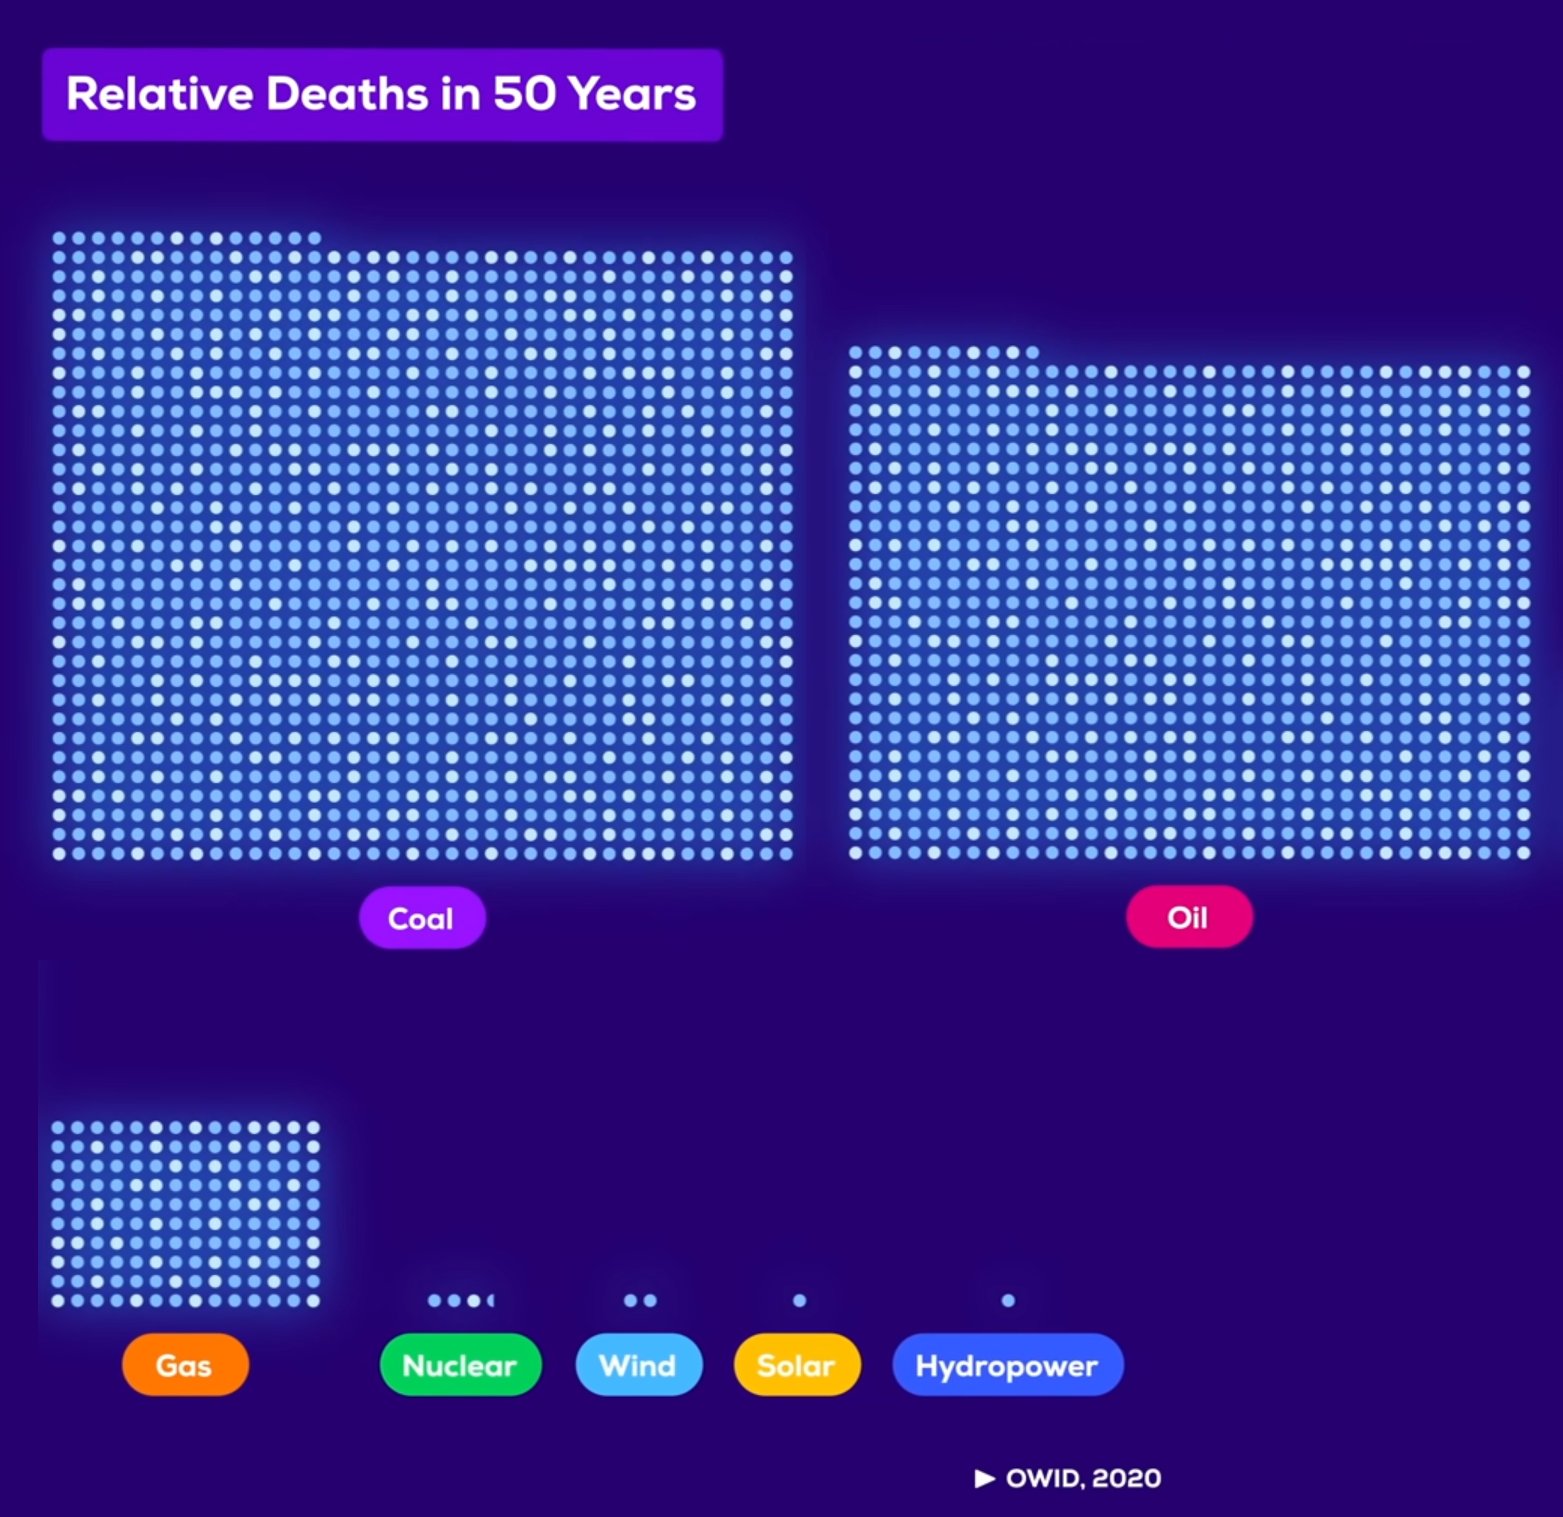
Task: Click the Oil label pill
Action: coord(1189,916)
